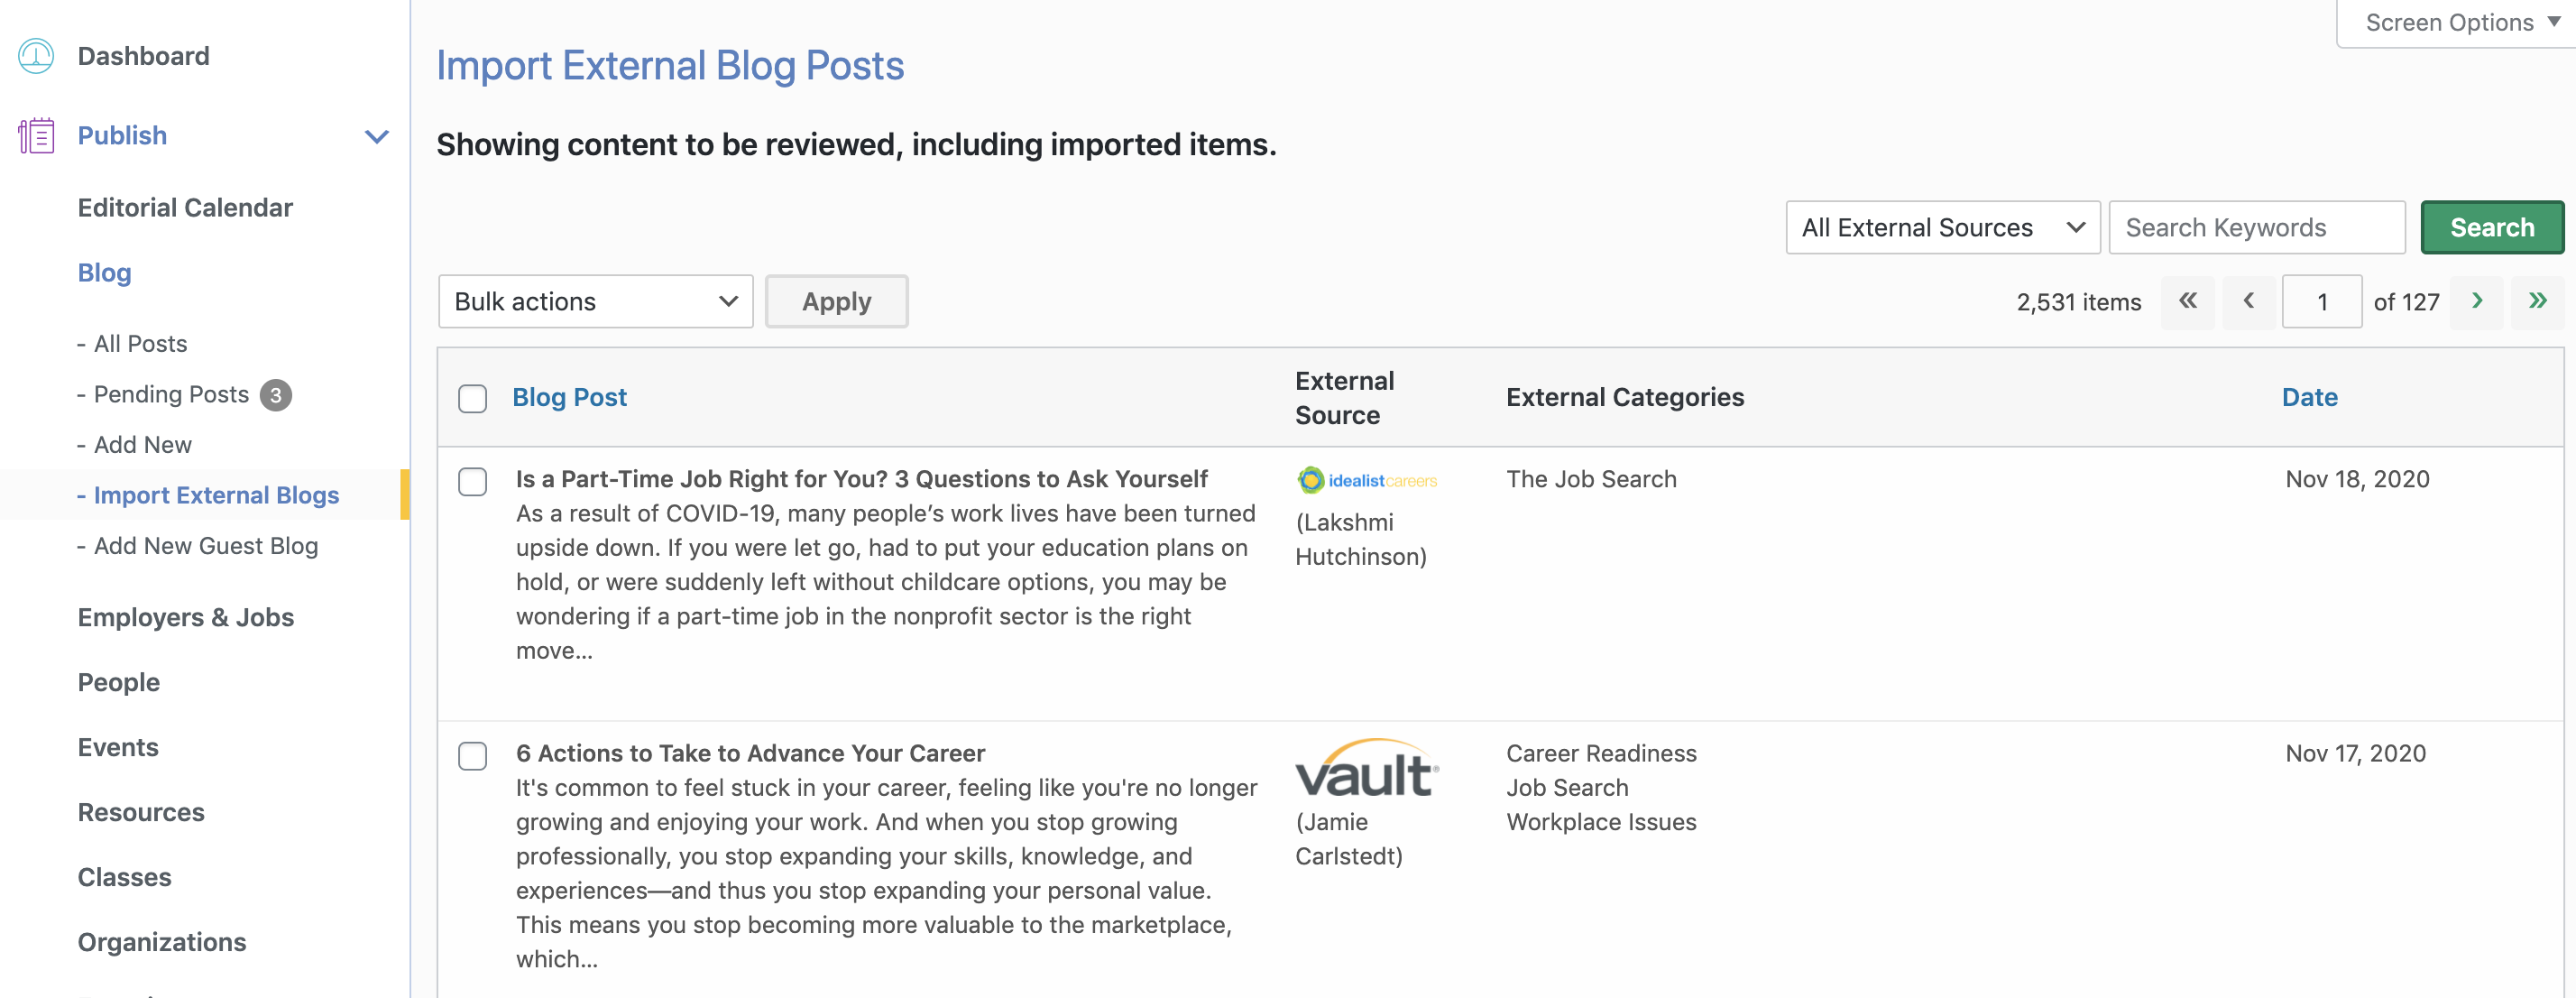2576x998 pixels.
Task: Collapse the Publish menu chevron
Action: tap(376, 137)
